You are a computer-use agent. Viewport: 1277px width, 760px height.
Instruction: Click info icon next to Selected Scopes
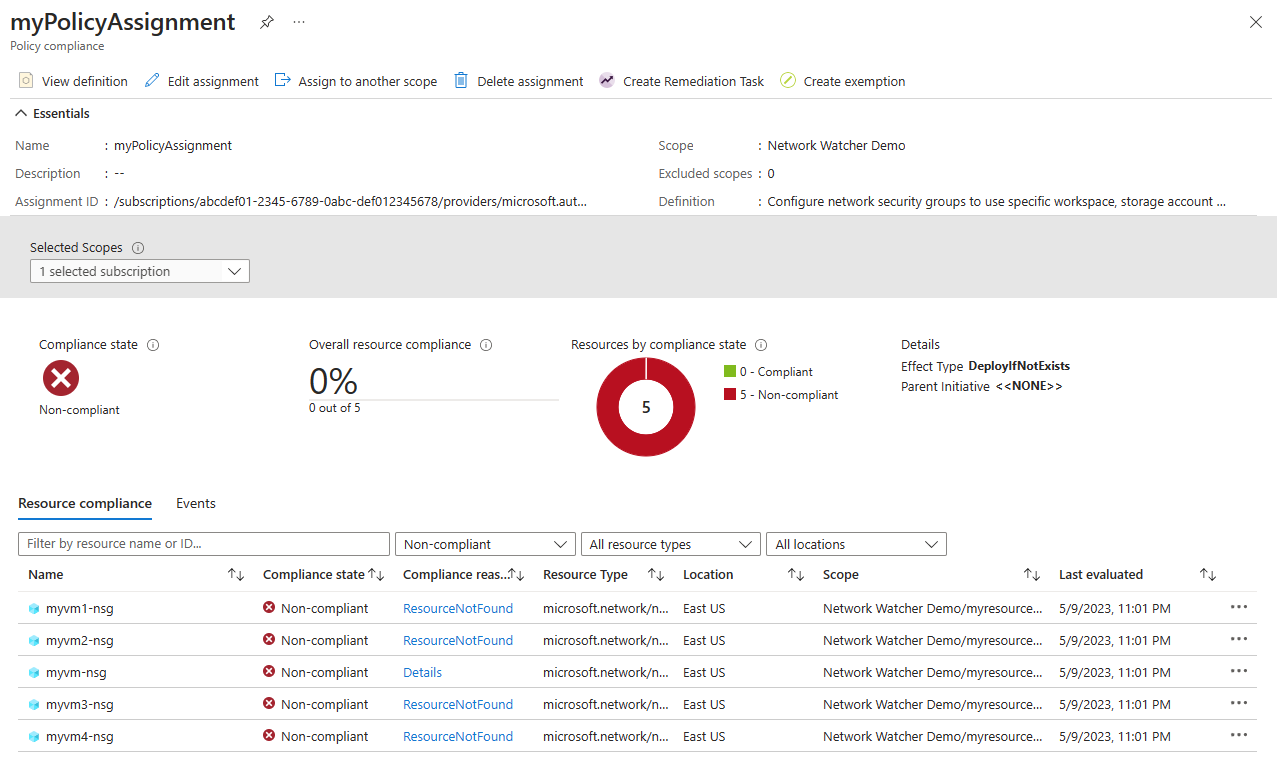(138, 248)
